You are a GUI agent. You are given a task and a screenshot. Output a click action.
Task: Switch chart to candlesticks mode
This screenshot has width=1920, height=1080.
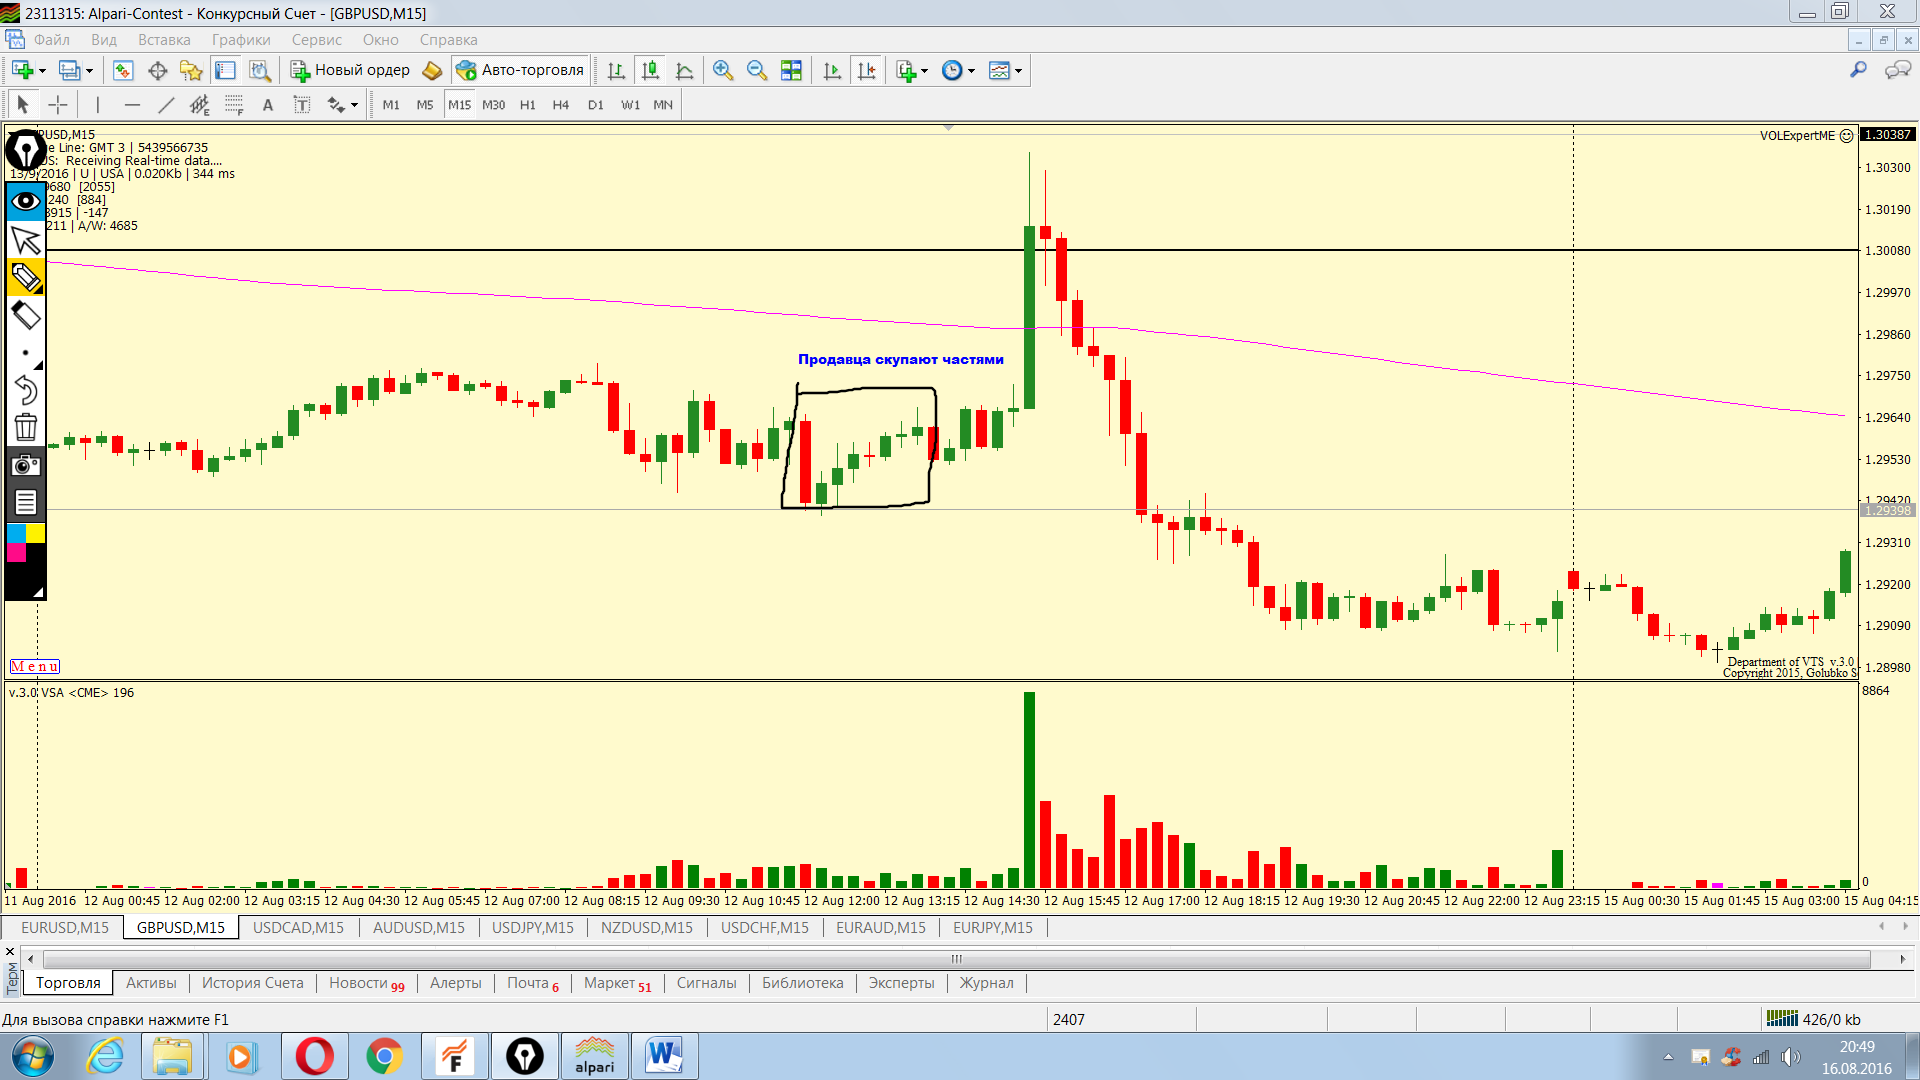(x=650, y=70)
